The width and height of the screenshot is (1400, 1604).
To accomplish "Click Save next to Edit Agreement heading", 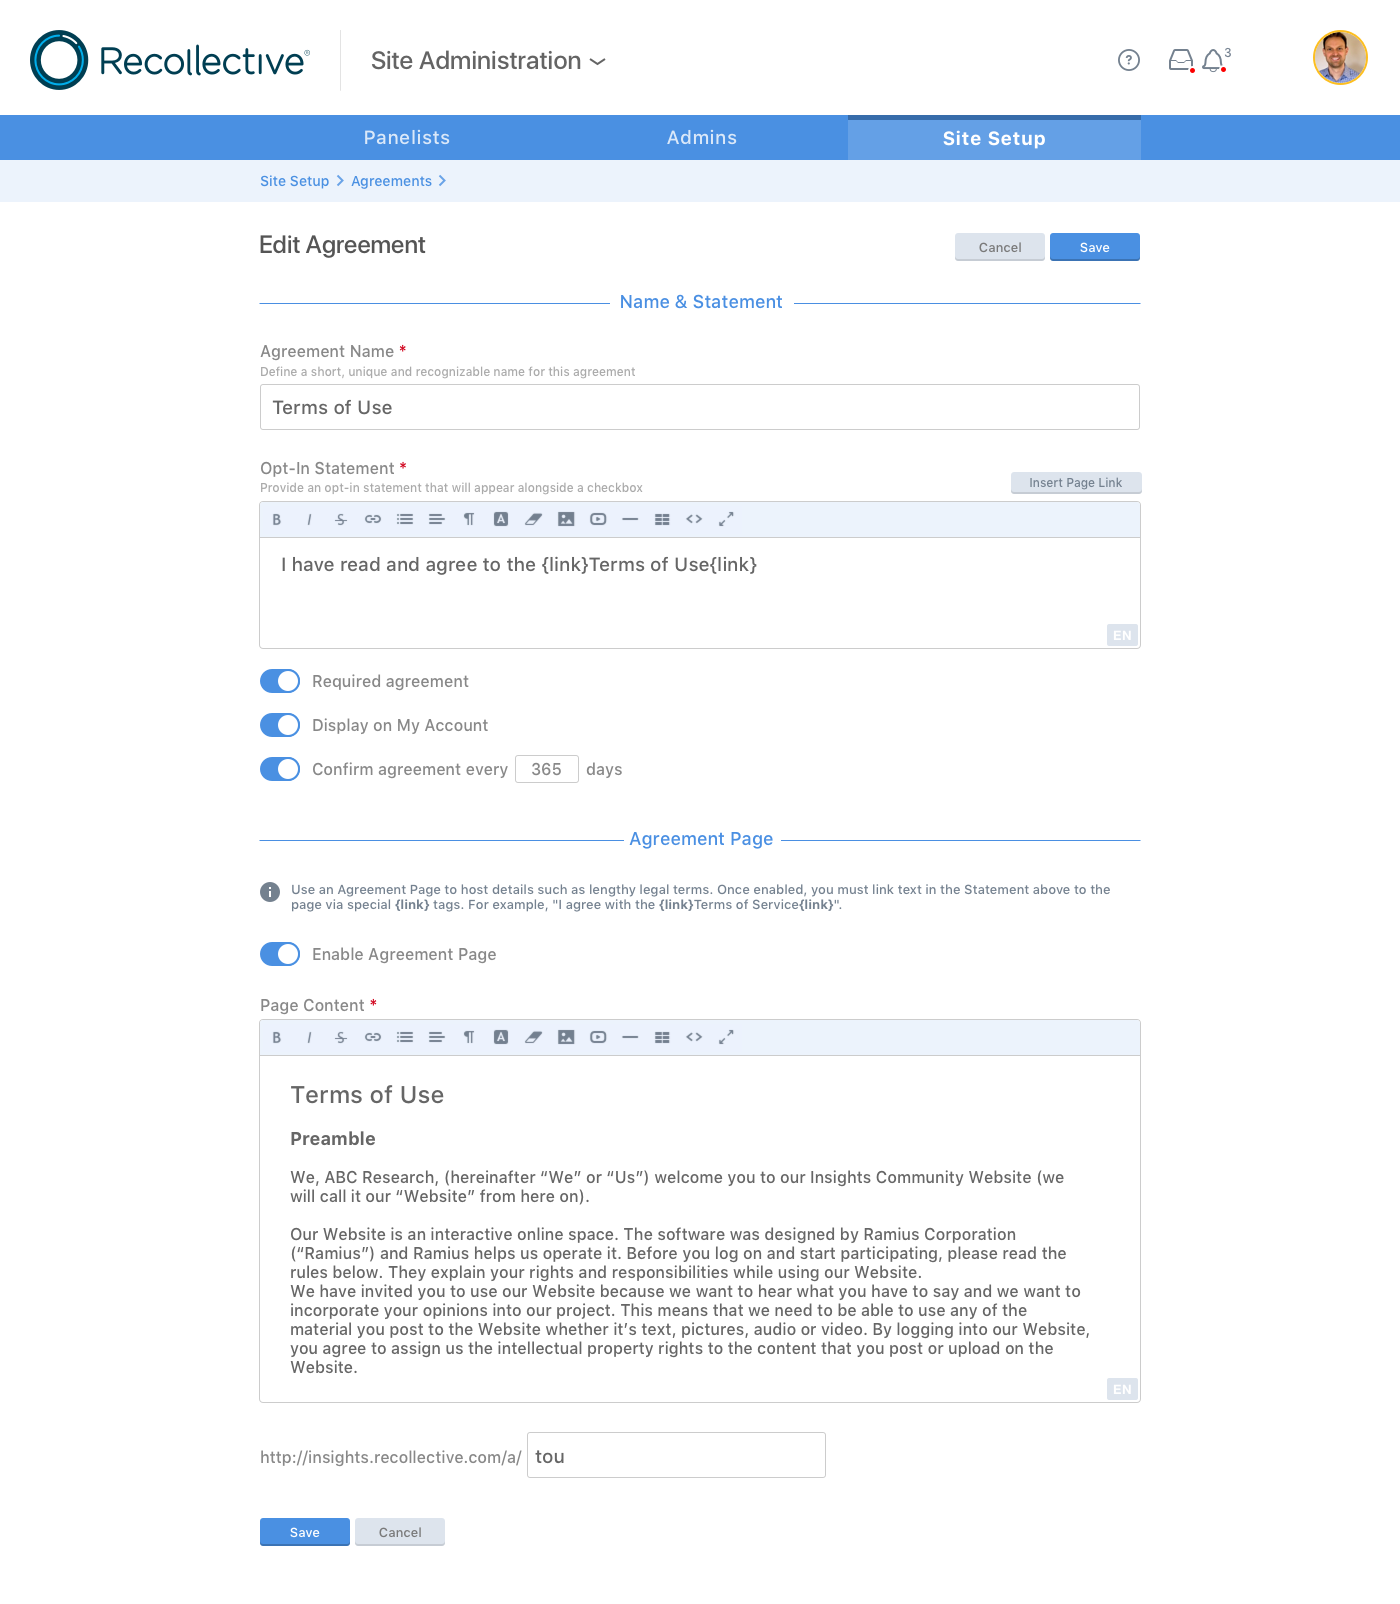I will tap(1095, 247).
